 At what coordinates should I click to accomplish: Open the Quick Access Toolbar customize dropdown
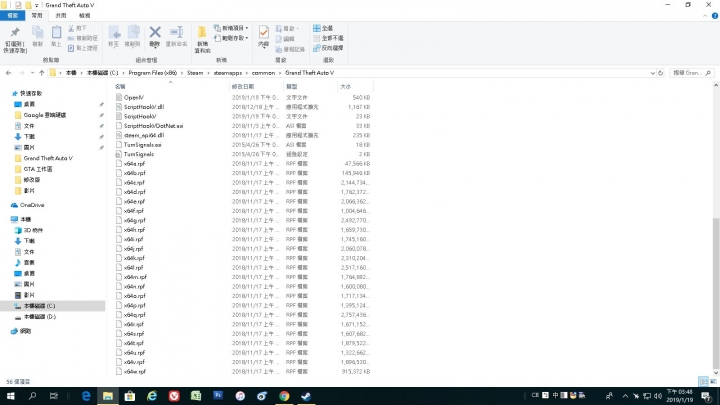click(x=36, y=6)
